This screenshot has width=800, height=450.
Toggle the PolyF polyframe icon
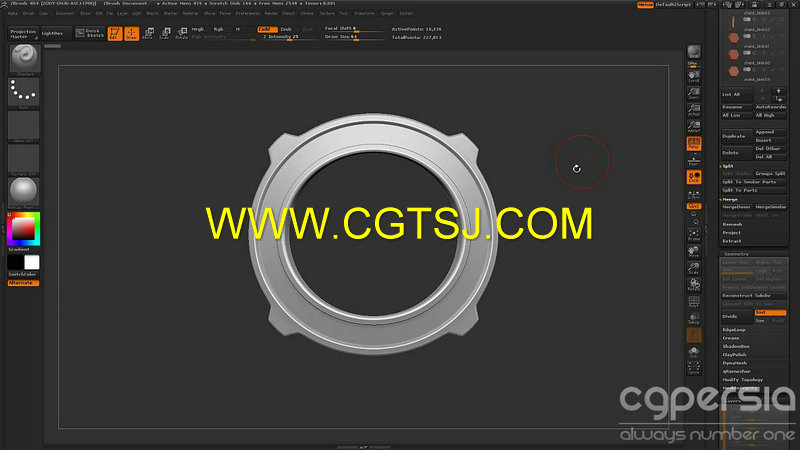(x=694, y=302)
